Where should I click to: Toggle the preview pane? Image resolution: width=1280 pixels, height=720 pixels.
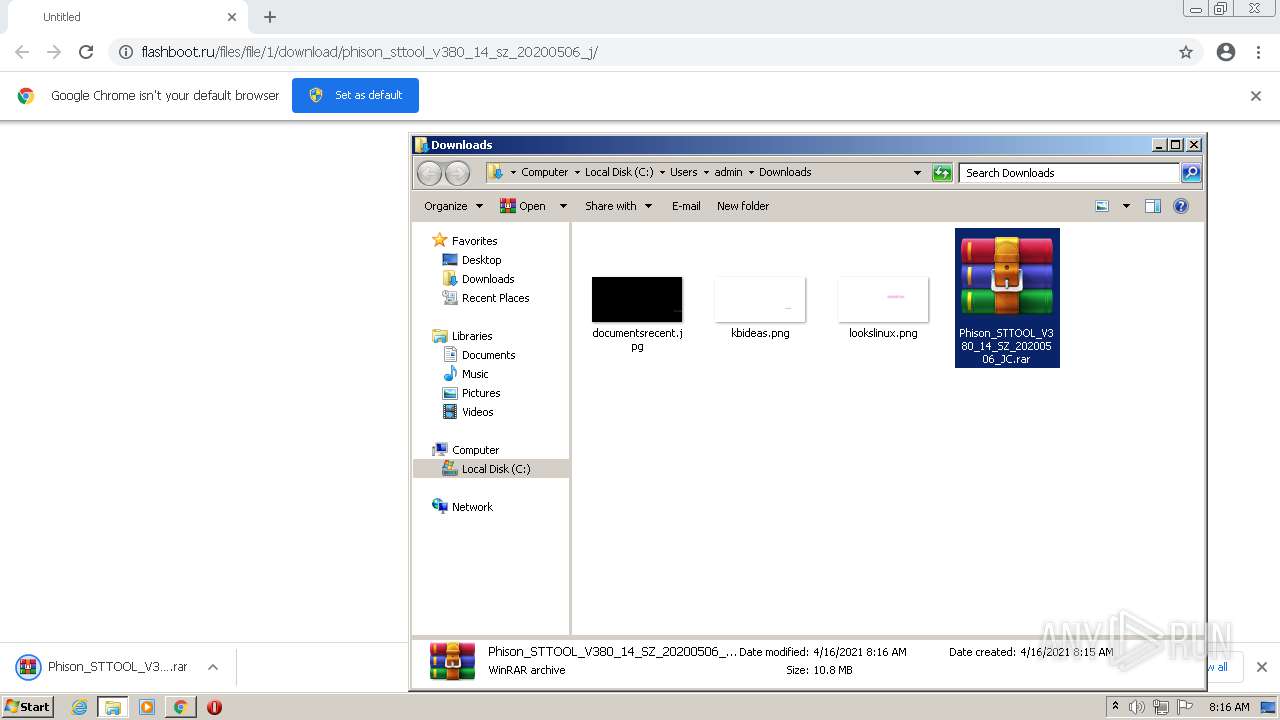point(1153,206)
